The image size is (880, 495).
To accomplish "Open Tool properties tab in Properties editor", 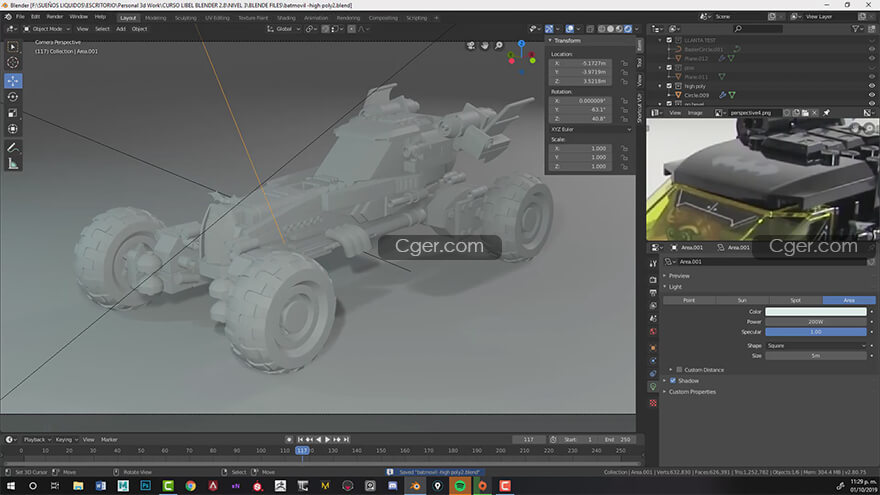I will tap(653, 264).
